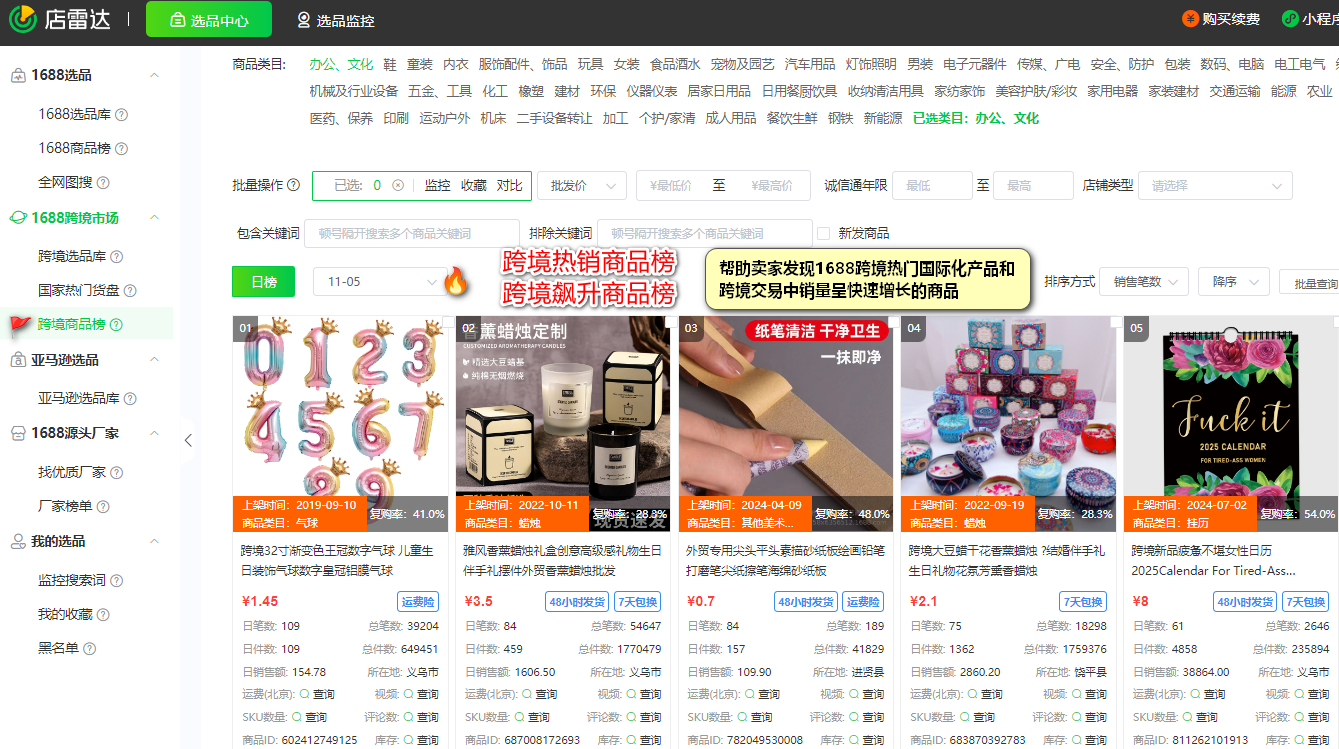Clear selection with the x beside 已选 0
Image resolution: width=1339 pixels, height=749 pixels.
pyautogui.click(x=400, y=185)
